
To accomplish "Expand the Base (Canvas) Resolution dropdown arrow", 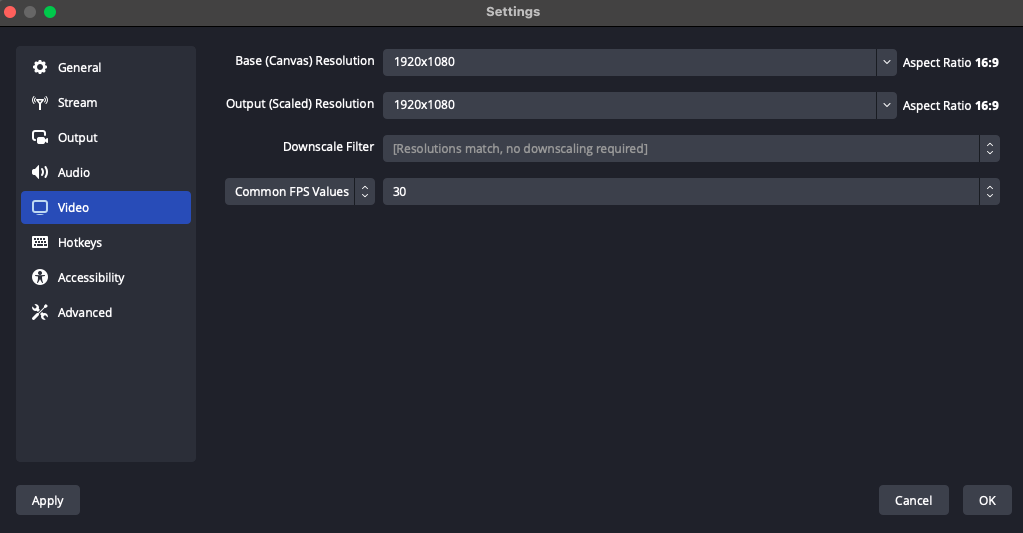I will click(886, 62).
